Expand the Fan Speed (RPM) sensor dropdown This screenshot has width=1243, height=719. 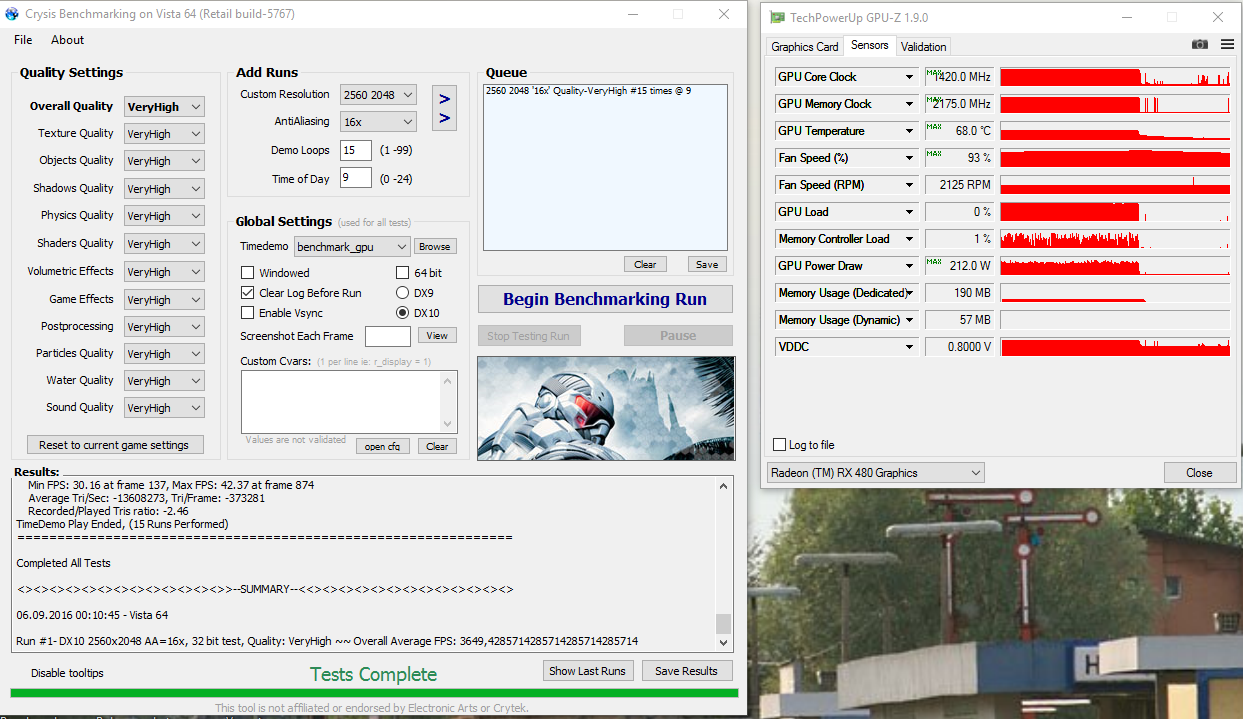pos(909,185)
